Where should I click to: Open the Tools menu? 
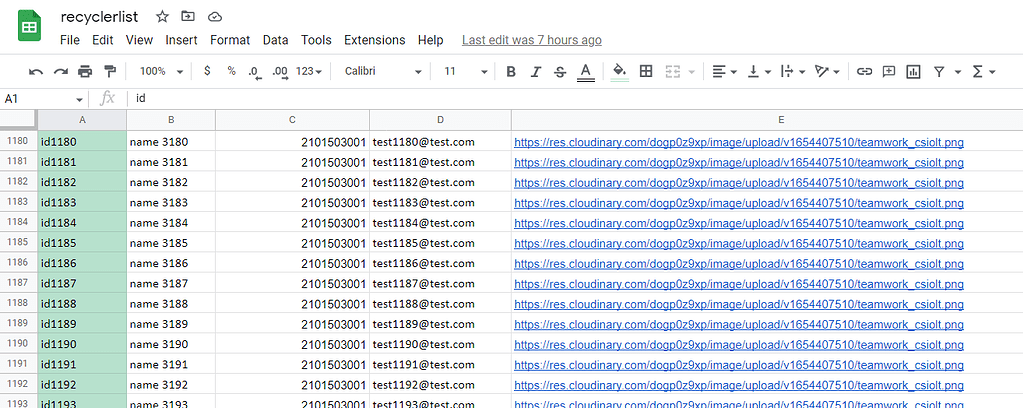pyautogui.click(x=316, y=40)
